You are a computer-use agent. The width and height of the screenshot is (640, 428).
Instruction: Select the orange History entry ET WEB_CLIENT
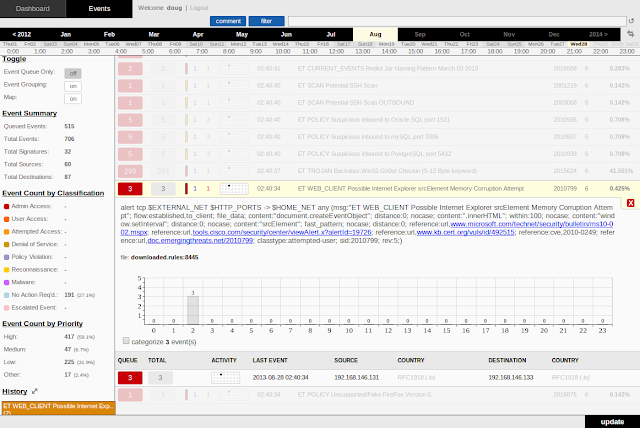pyautogui.click(x=58, y=408)
